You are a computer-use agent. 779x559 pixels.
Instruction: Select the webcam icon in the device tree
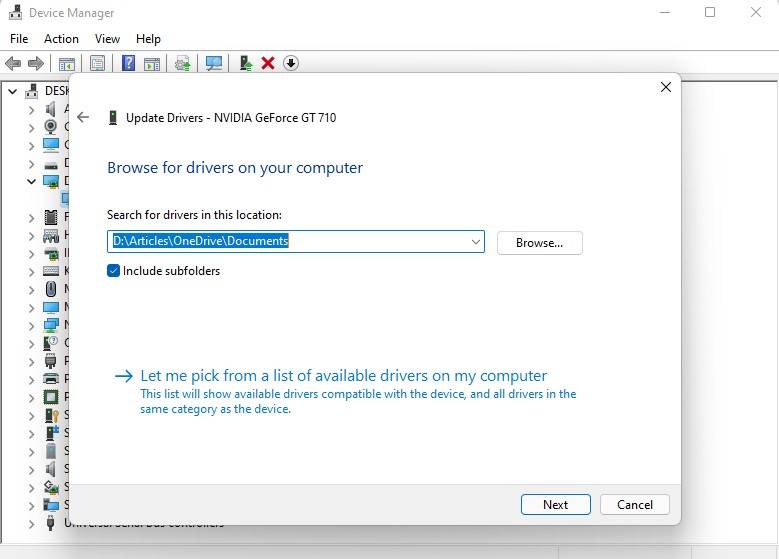coord(50,127)
